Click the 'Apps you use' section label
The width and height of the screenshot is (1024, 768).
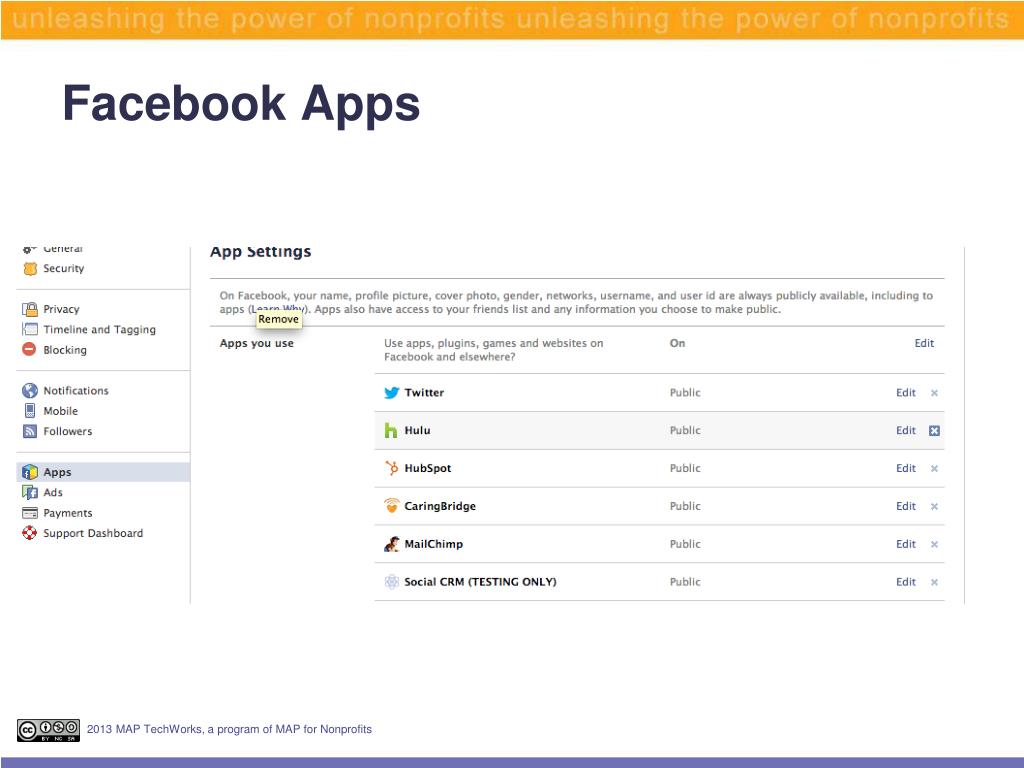pos(257,344)
